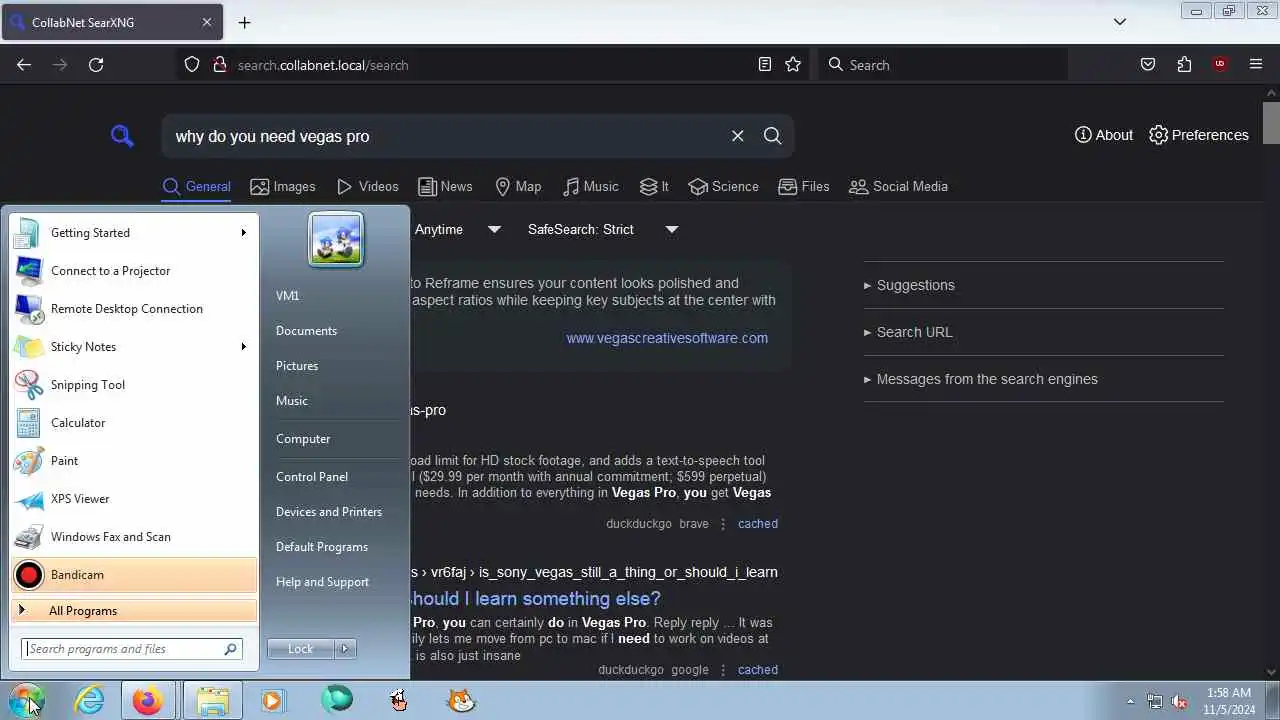Viewport: 1280px width, 720px height.
Task: Open www.vegascreativesoftware.com link
Action: tap(667, 338)
